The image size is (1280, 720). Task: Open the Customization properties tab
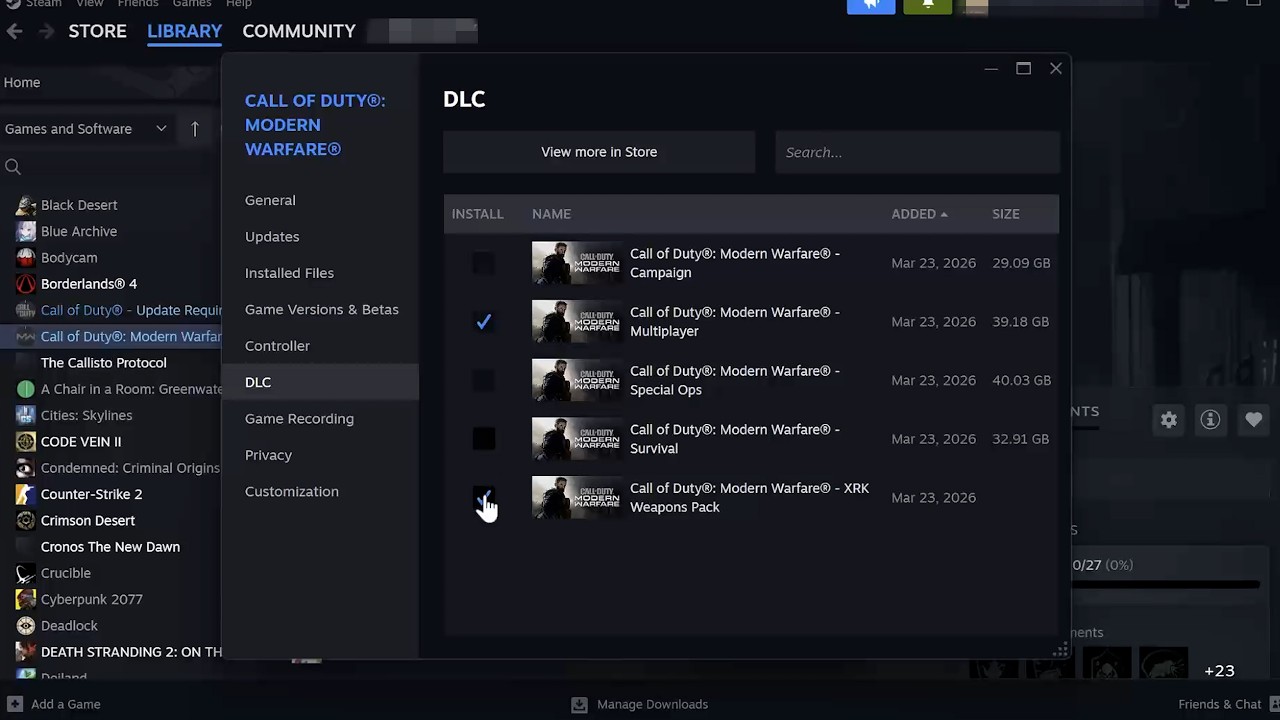320,491
